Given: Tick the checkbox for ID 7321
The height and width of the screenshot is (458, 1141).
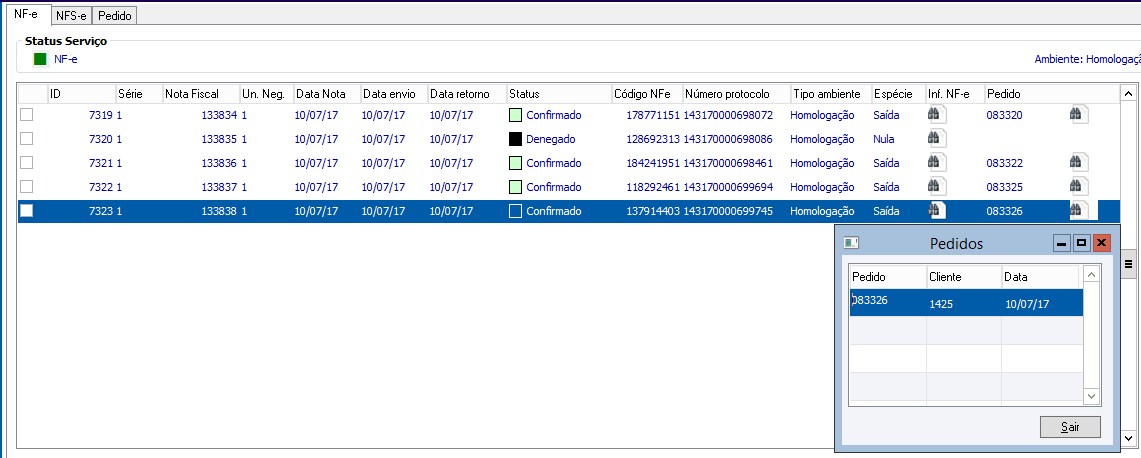Looking at the screenshot, I should click(x=26, y=162).
